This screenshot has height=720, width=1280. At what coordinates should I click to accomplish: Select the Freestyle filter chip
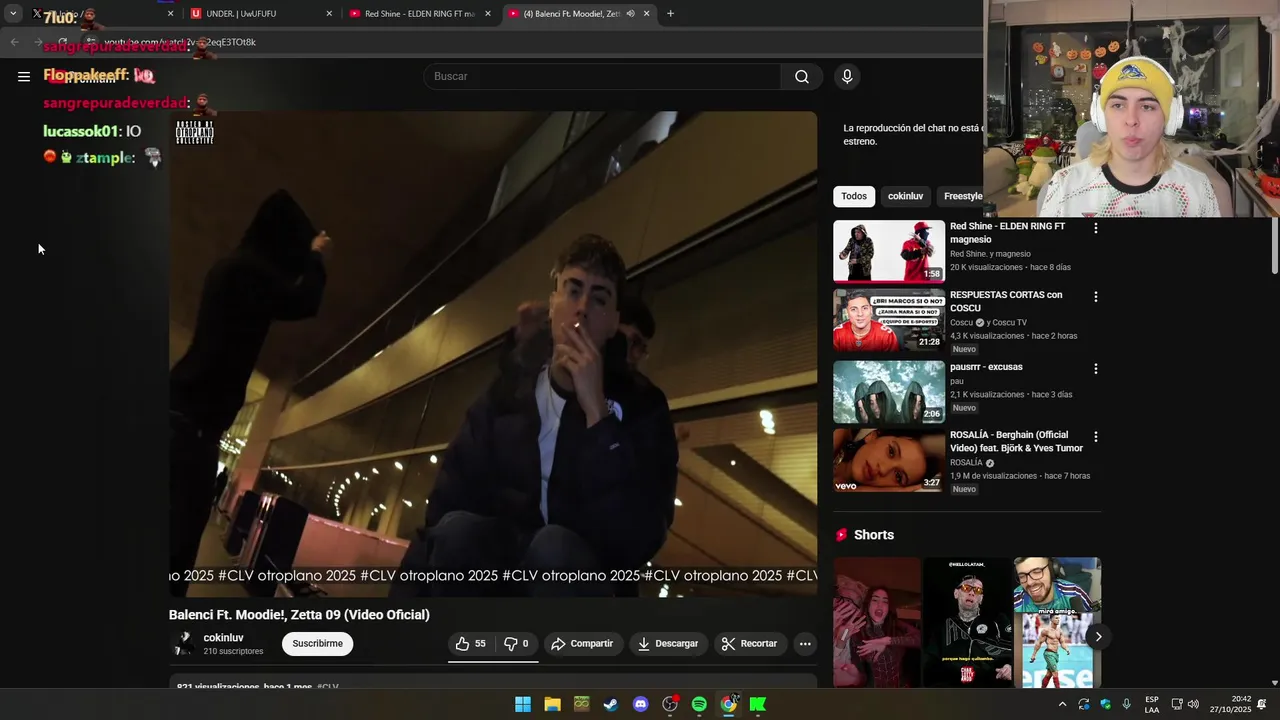pos(962,196)
